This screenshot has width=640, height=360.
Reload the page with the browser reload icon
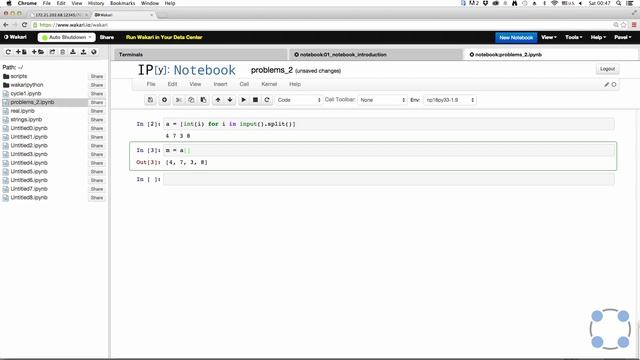click(x=24, y=25)
